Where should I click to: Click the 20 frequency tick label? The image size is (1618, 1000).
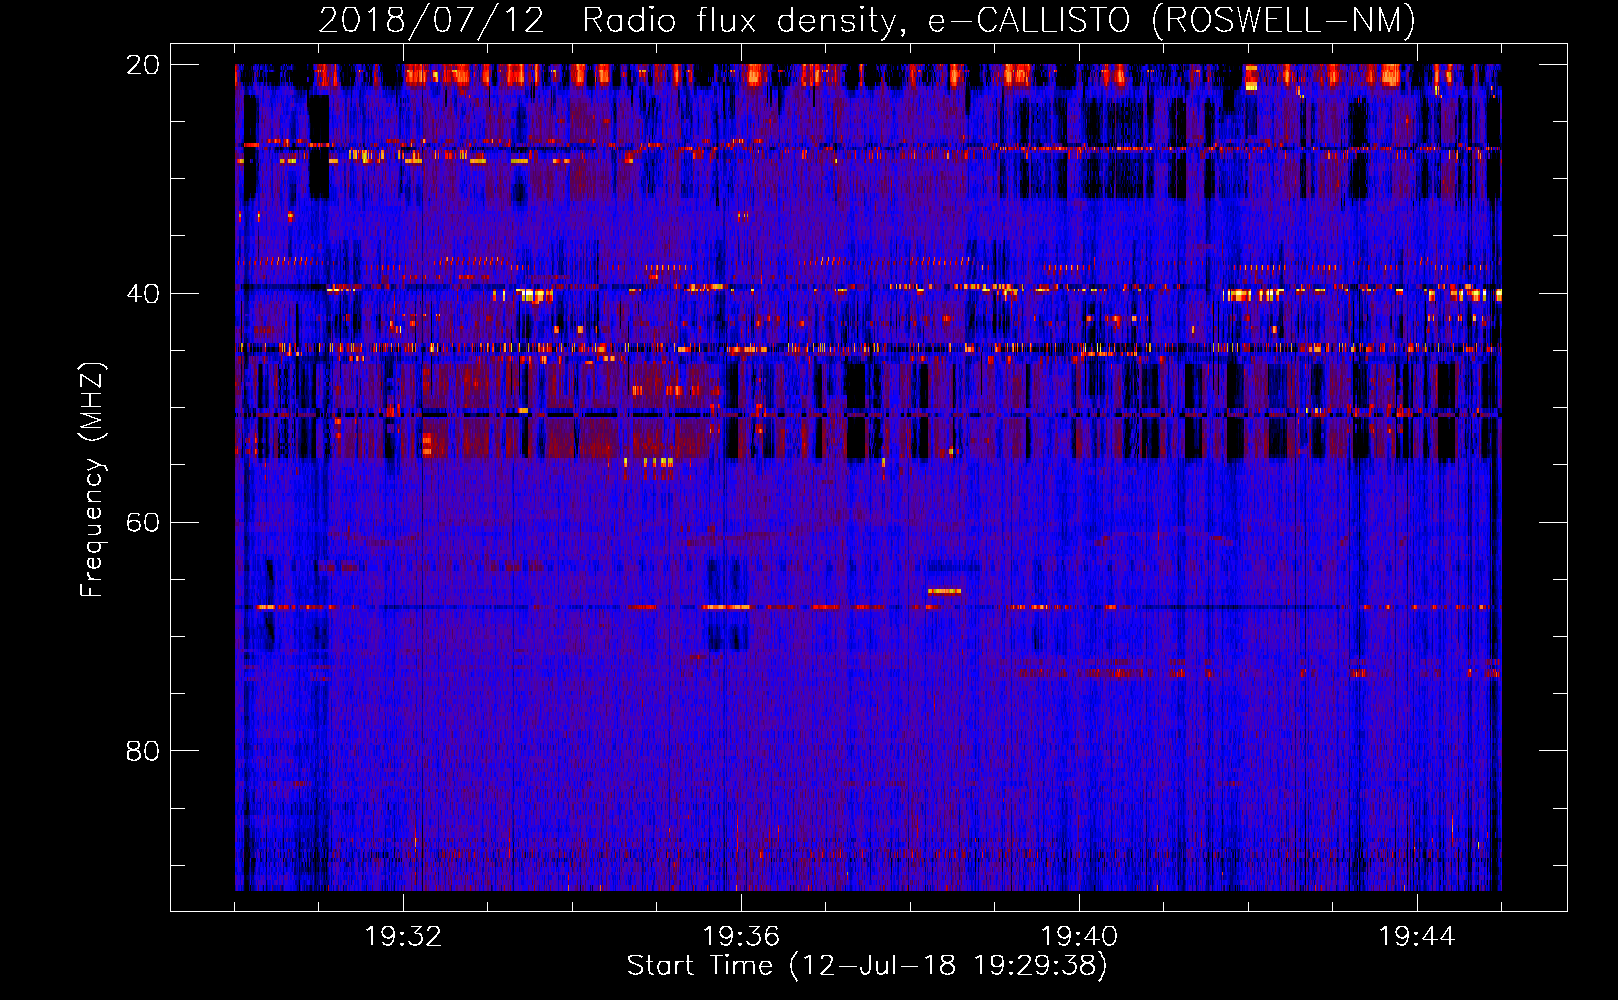(x=142, y=65)
